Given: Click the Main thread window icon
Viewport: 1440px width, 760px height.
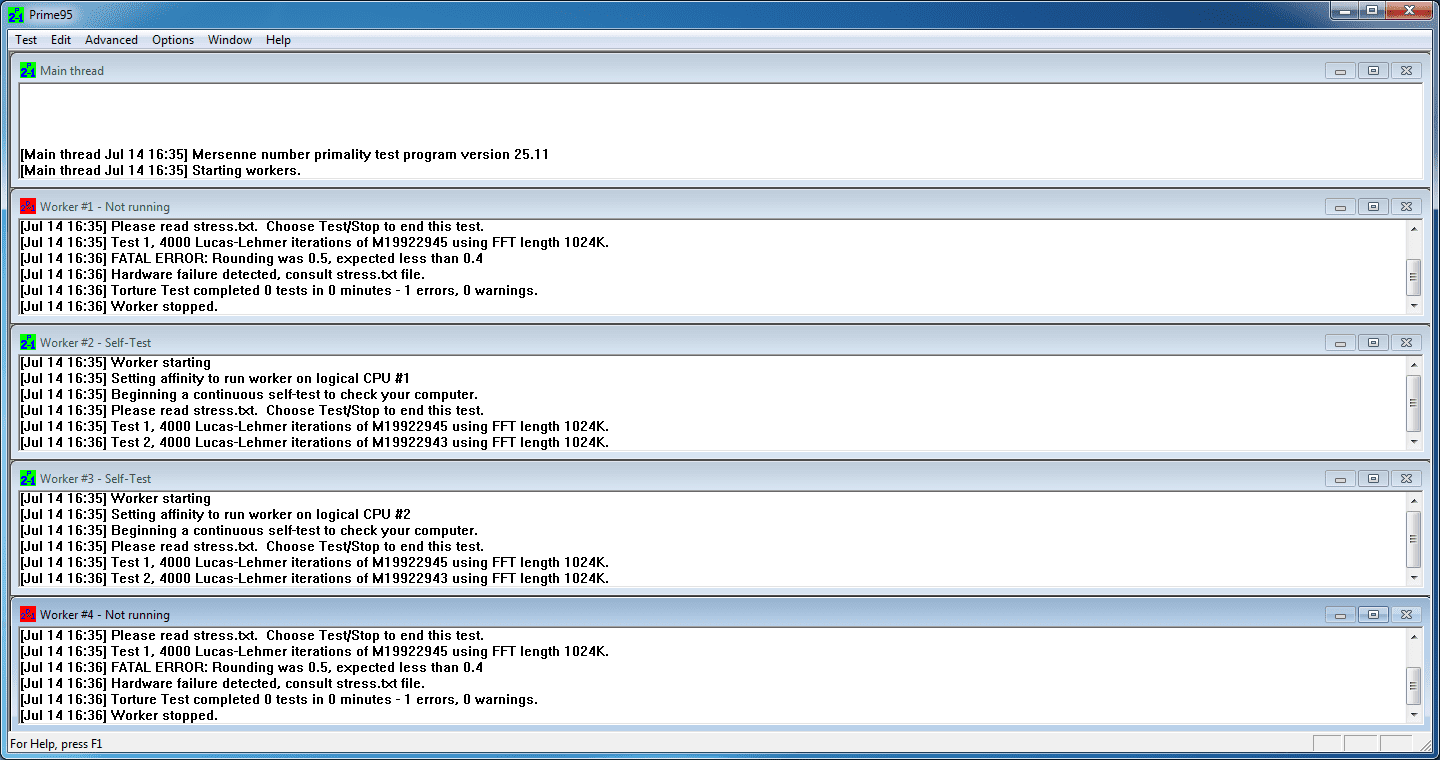Looking at the screenshot, I should point(28,71).
